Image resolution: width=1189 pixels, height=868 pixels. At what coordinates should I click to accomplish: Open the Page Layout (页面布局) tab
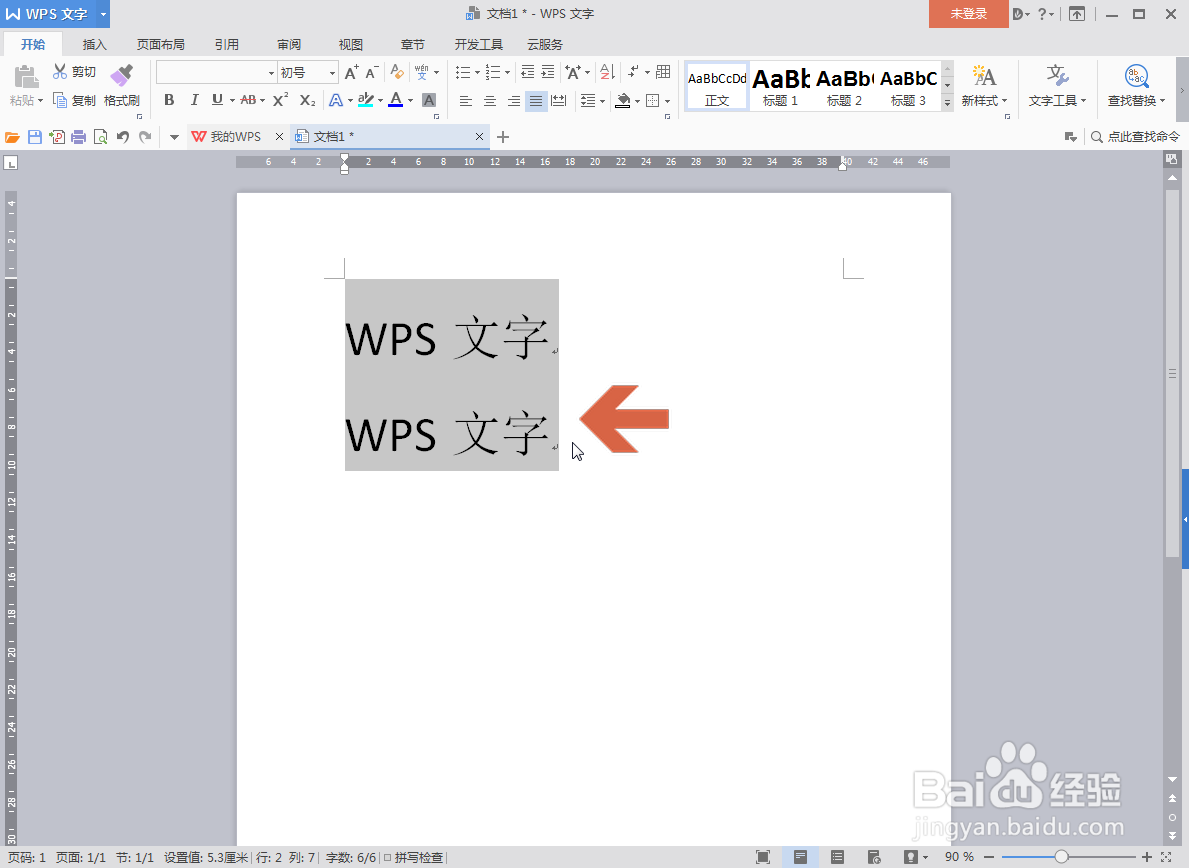point(161,45)
